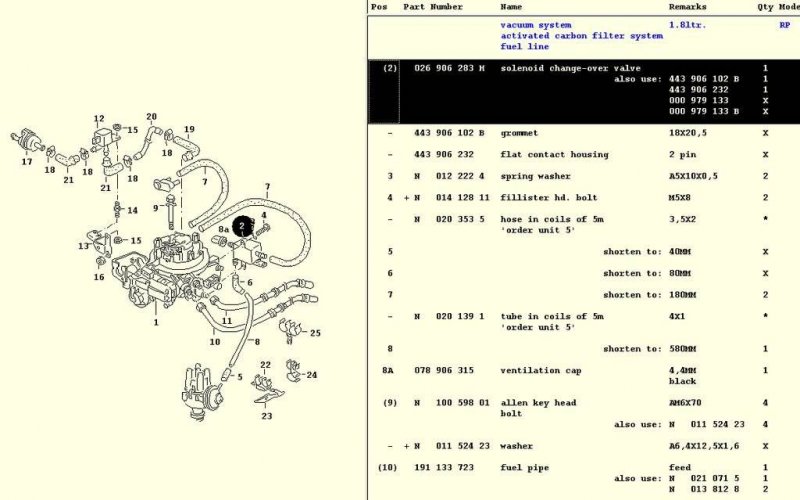Image resolution: width=800 pixels, height=500 pixels.
Task: Select part callout 25 clip in the diagram
Action: [315, 333]
